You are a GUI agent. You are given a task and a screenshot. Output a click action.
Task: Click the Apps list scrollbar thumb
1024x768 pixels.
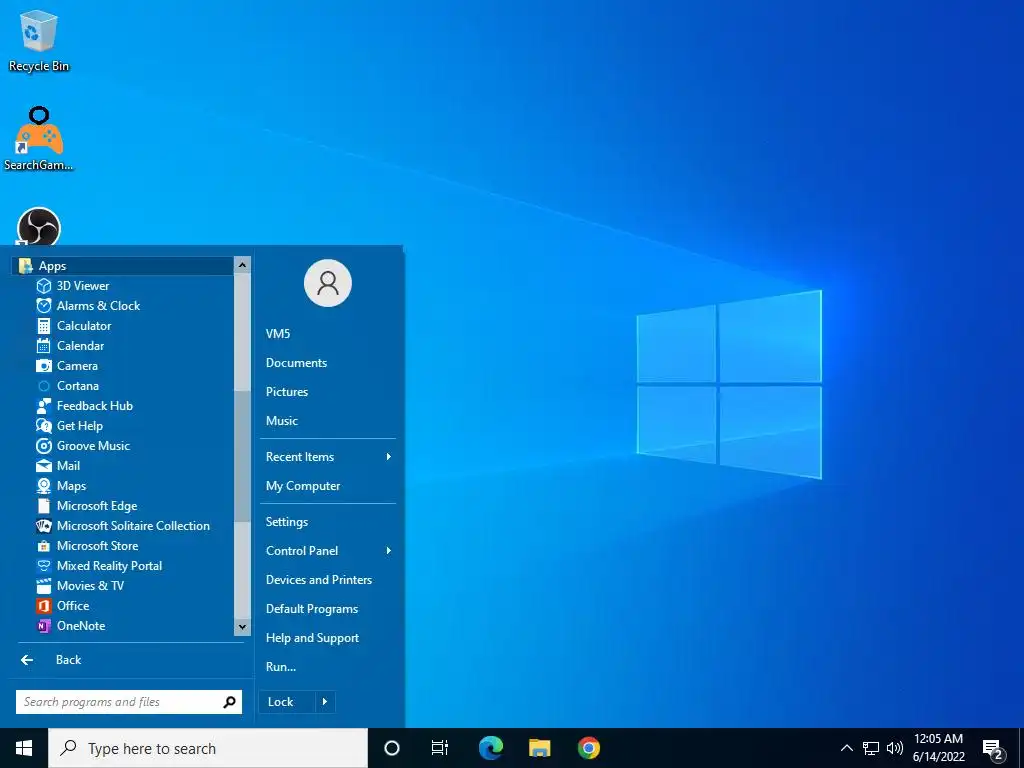click(x=242, y=457)
